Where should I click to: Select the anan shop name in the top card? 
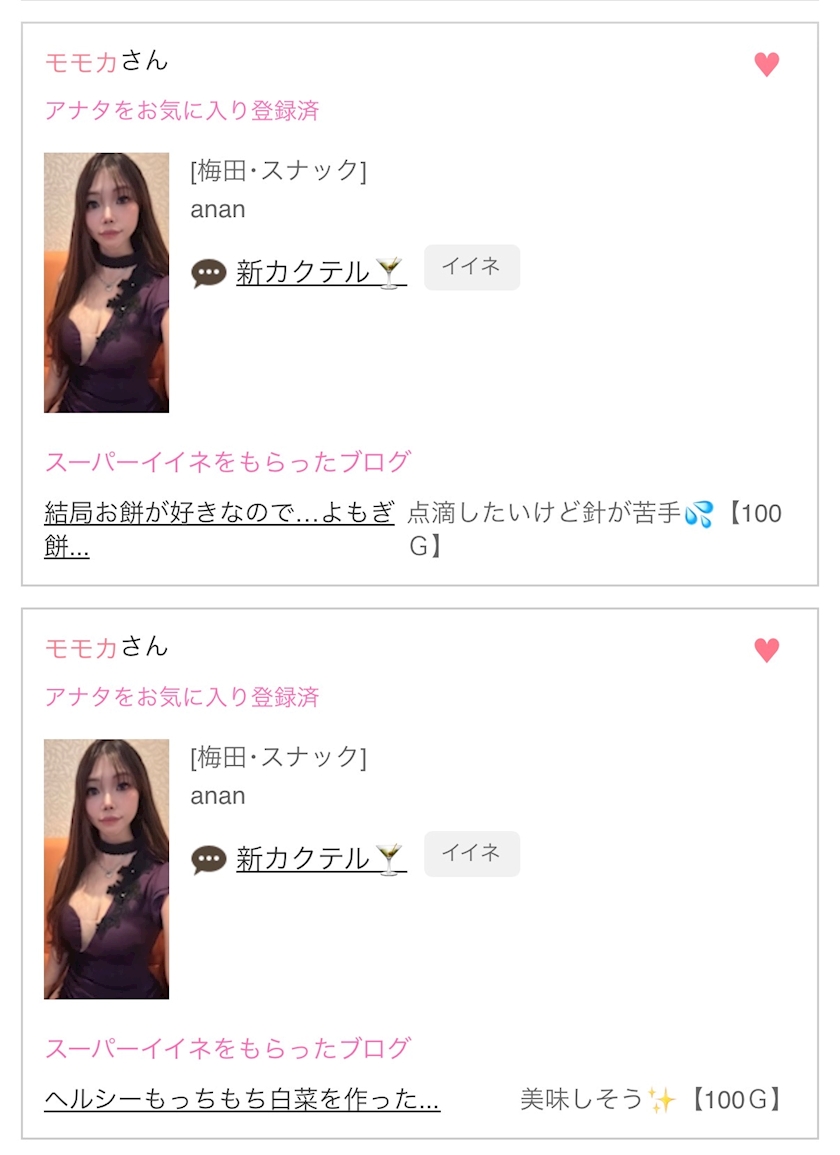(218, 210)
